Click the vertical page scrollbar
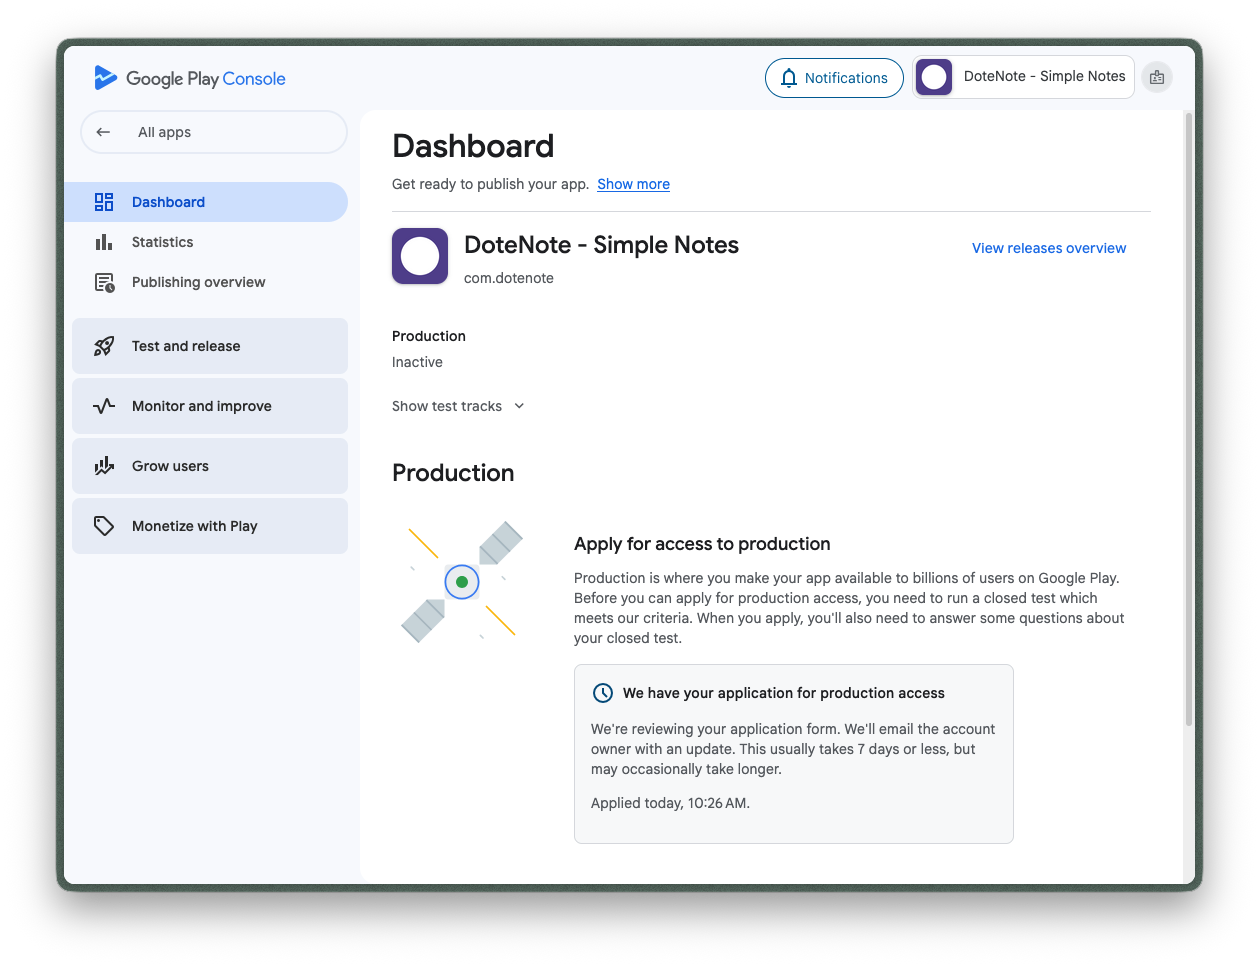The height and width of the screenshot is (966, 1259). pyautogui.click(x=1188, y=420)
